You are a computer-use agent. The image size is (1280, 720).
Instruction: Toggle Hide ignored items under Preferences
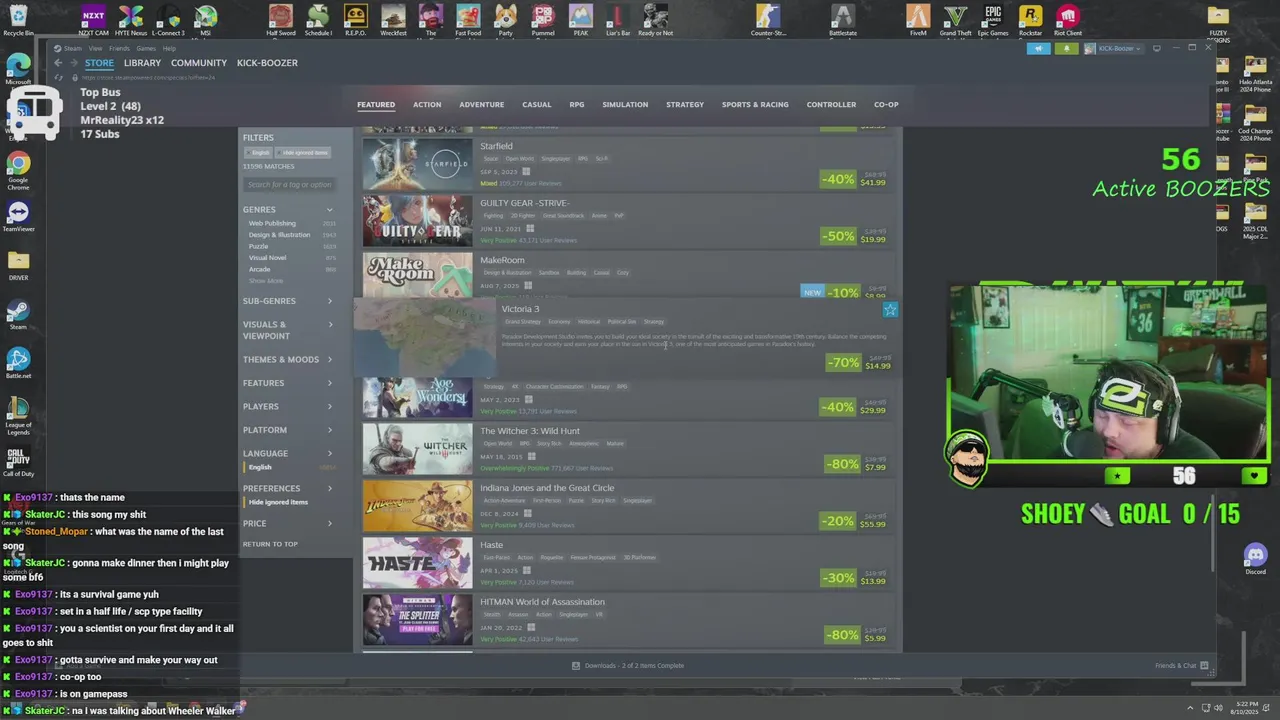click(278, 502)
